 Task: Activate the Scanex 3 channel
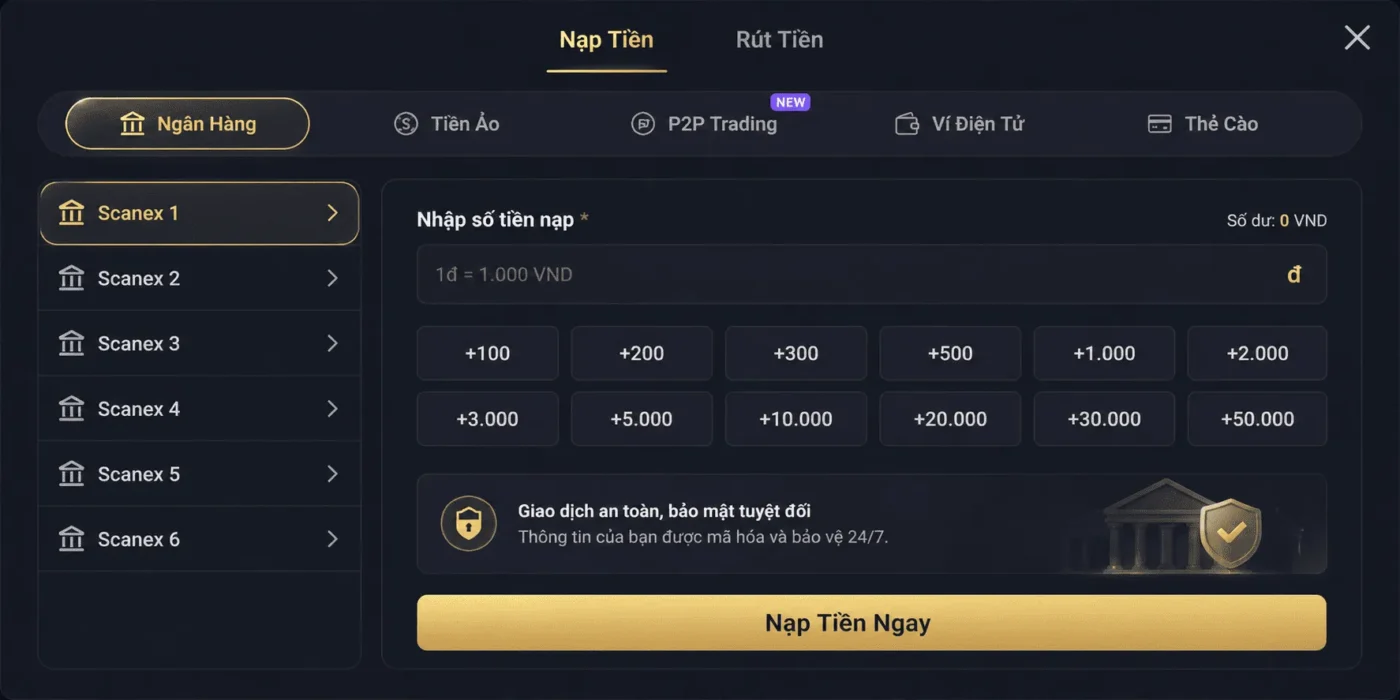199,343
